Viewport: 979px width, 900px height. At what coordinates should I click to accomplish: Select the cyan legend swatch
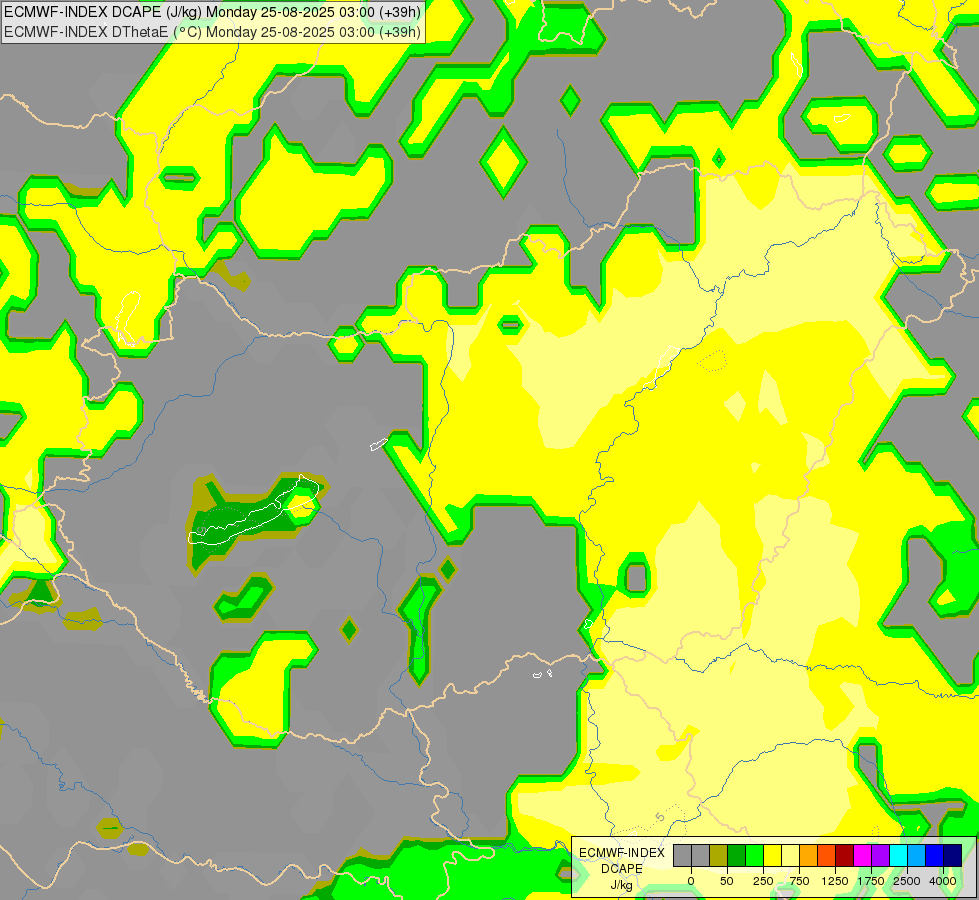click(898, 855)
